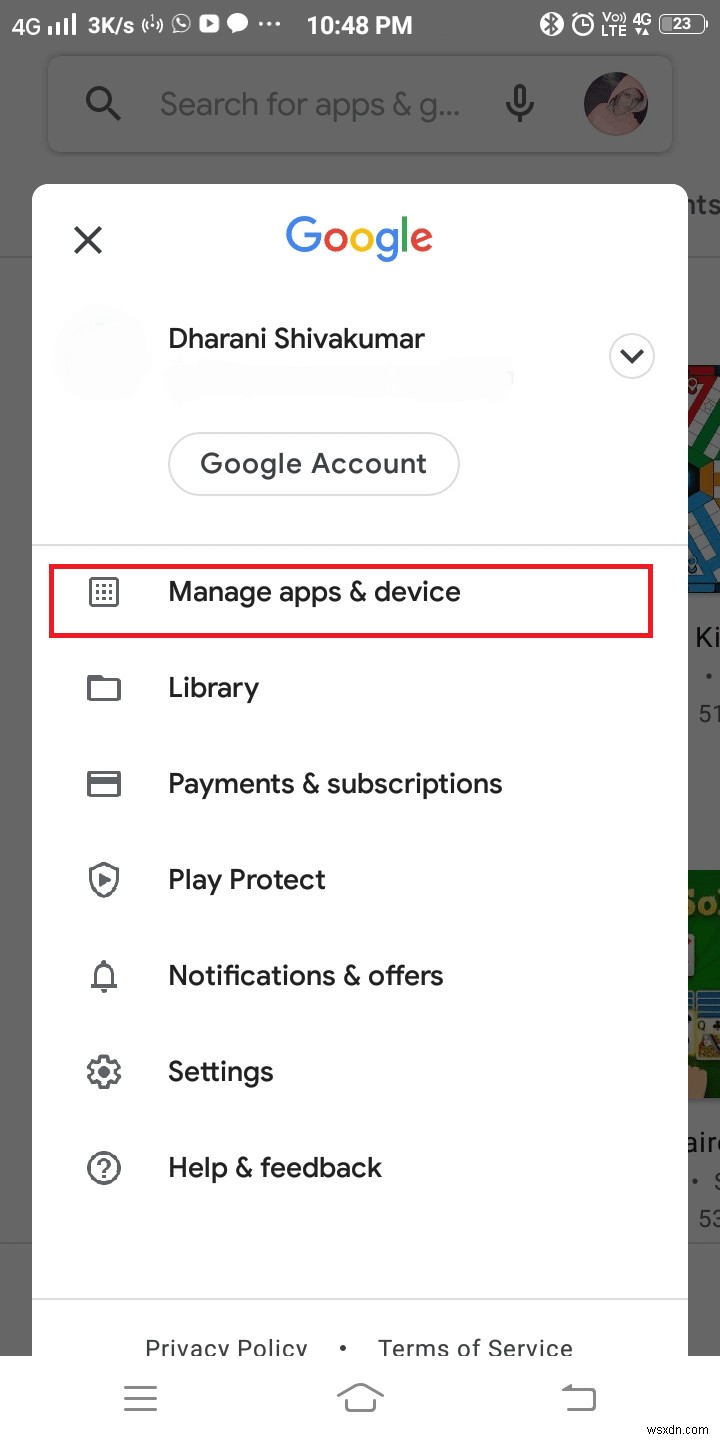The image size is (720, 1440).
Task: Tap the Notifications bell icon
Action: [104, 976]
